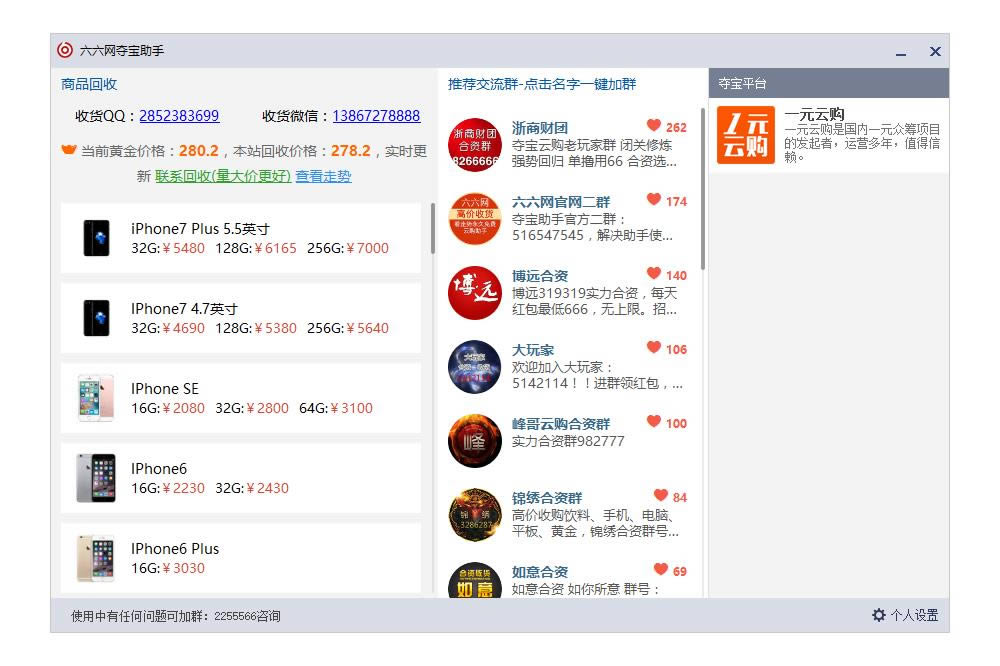Open QQ number 2852383699 link
The image size is (1000, 666).
[179, 115]
